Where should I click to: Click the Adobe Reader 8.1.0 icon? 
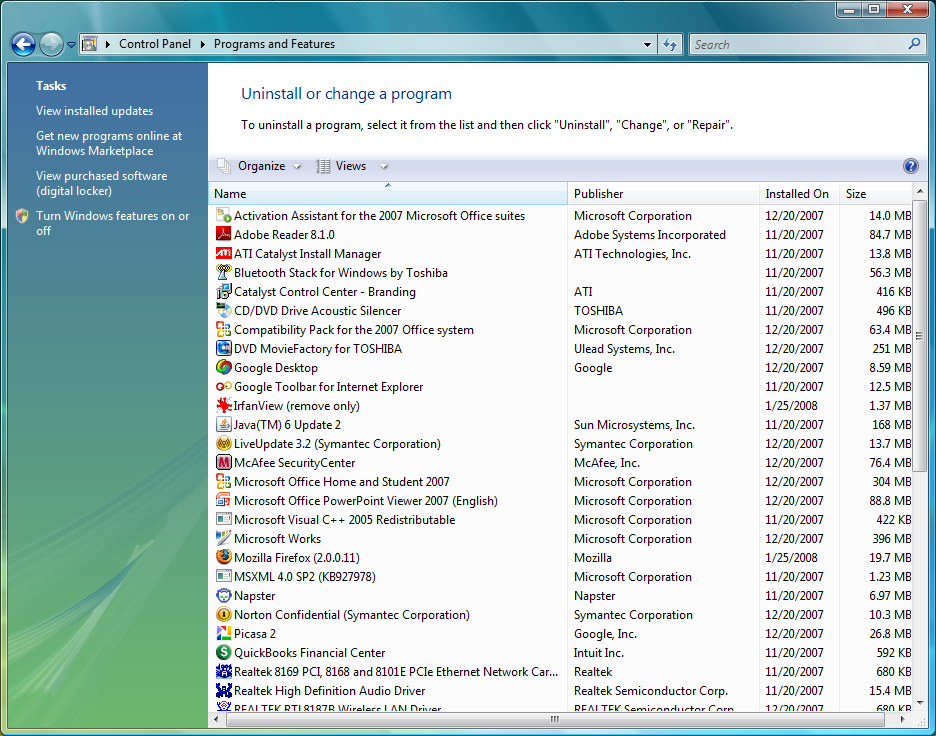pos(223,235)
